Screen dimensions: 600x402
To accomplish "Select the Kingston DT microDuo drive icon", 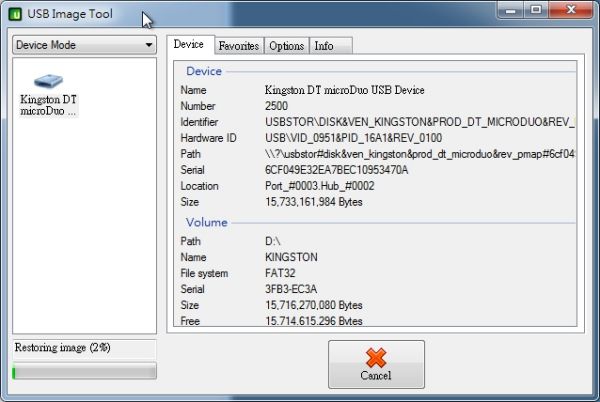I will 48,81.
